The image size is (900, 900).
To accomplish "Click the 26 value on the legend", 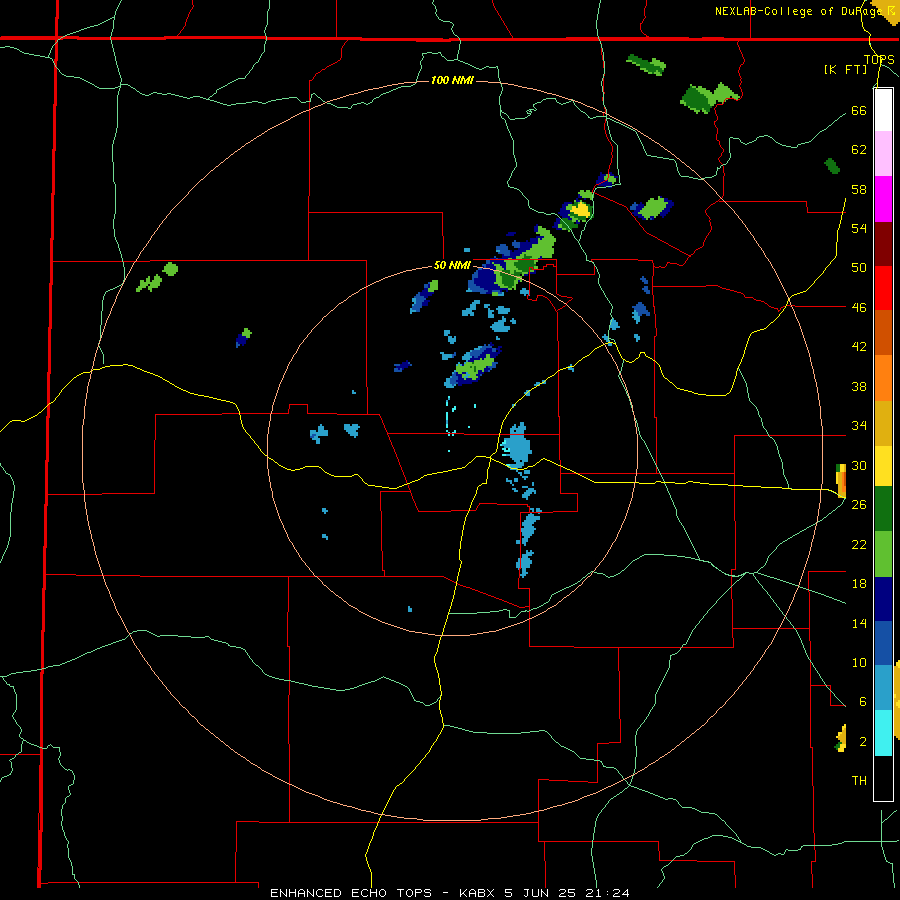I will [859, 505].
